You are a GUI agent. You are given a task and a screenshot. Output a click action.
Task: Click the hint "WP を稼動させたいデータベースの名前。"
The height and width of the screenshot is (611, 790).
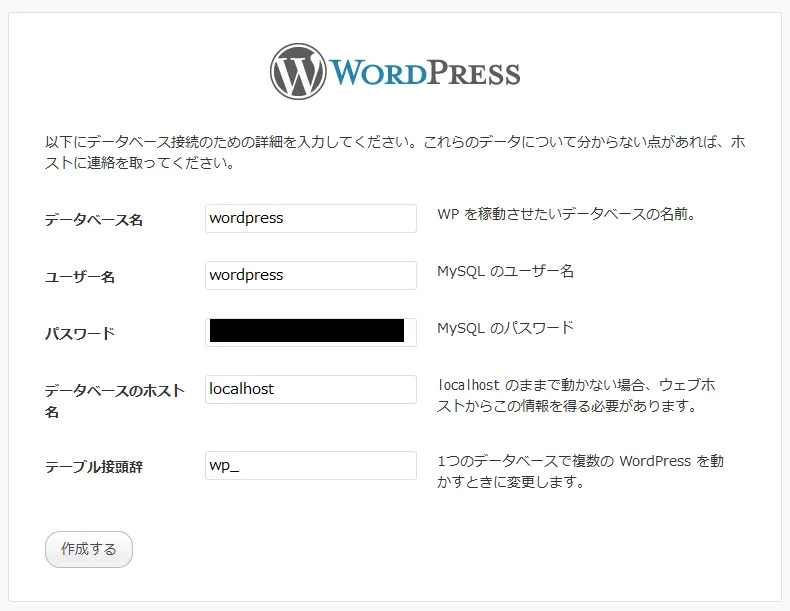click(x=567, y=214)
